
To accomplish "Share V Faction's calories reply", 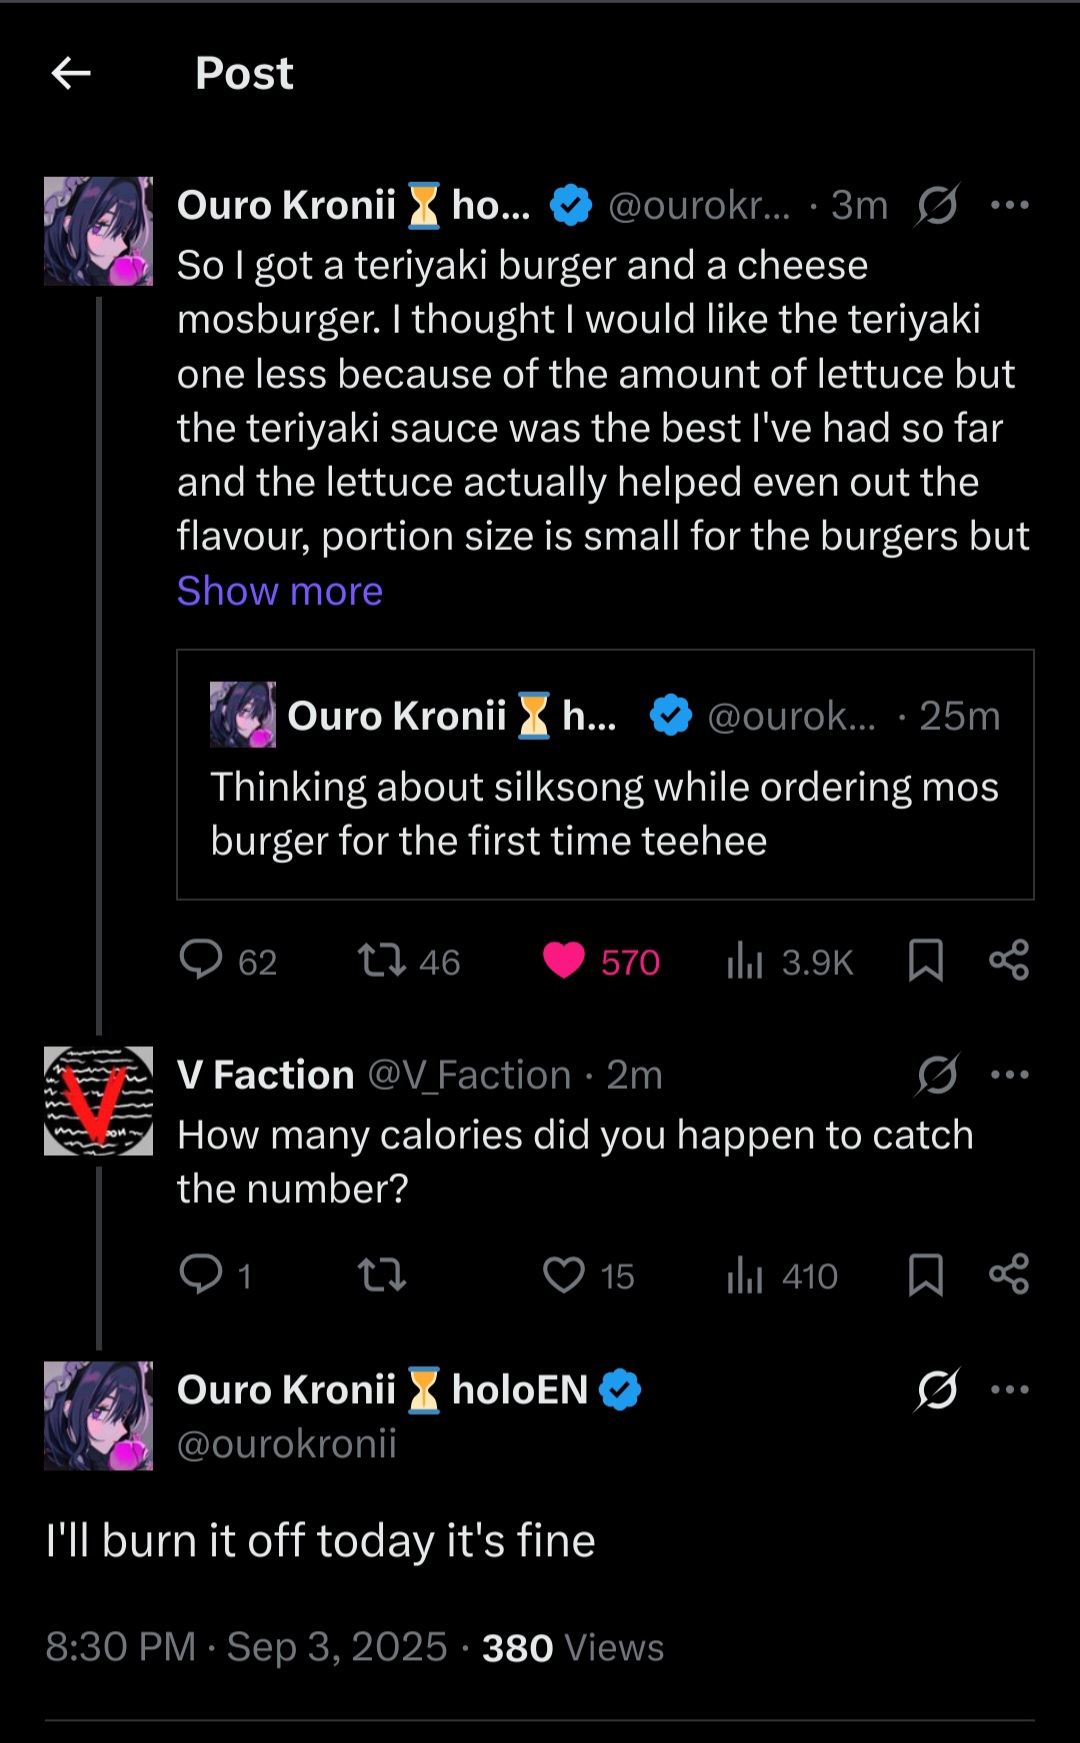I will point(1009,1275).
